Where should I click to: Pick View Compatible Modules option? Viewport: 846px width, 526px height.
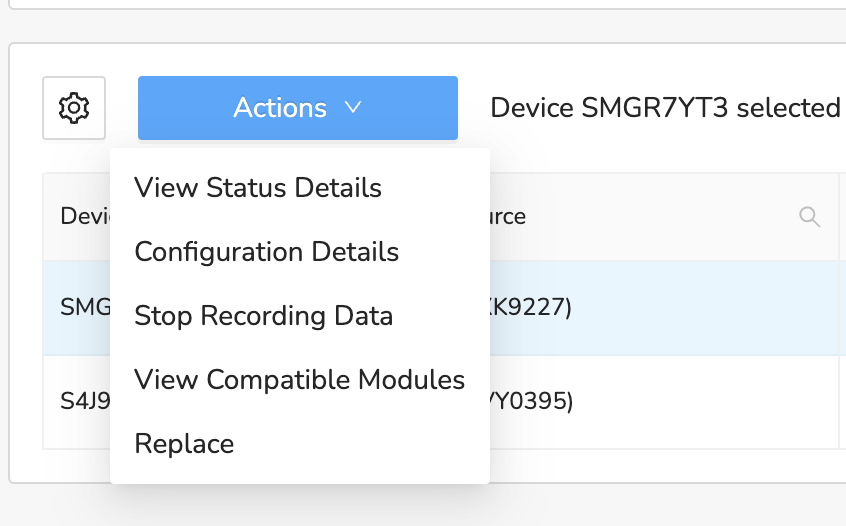299,380
